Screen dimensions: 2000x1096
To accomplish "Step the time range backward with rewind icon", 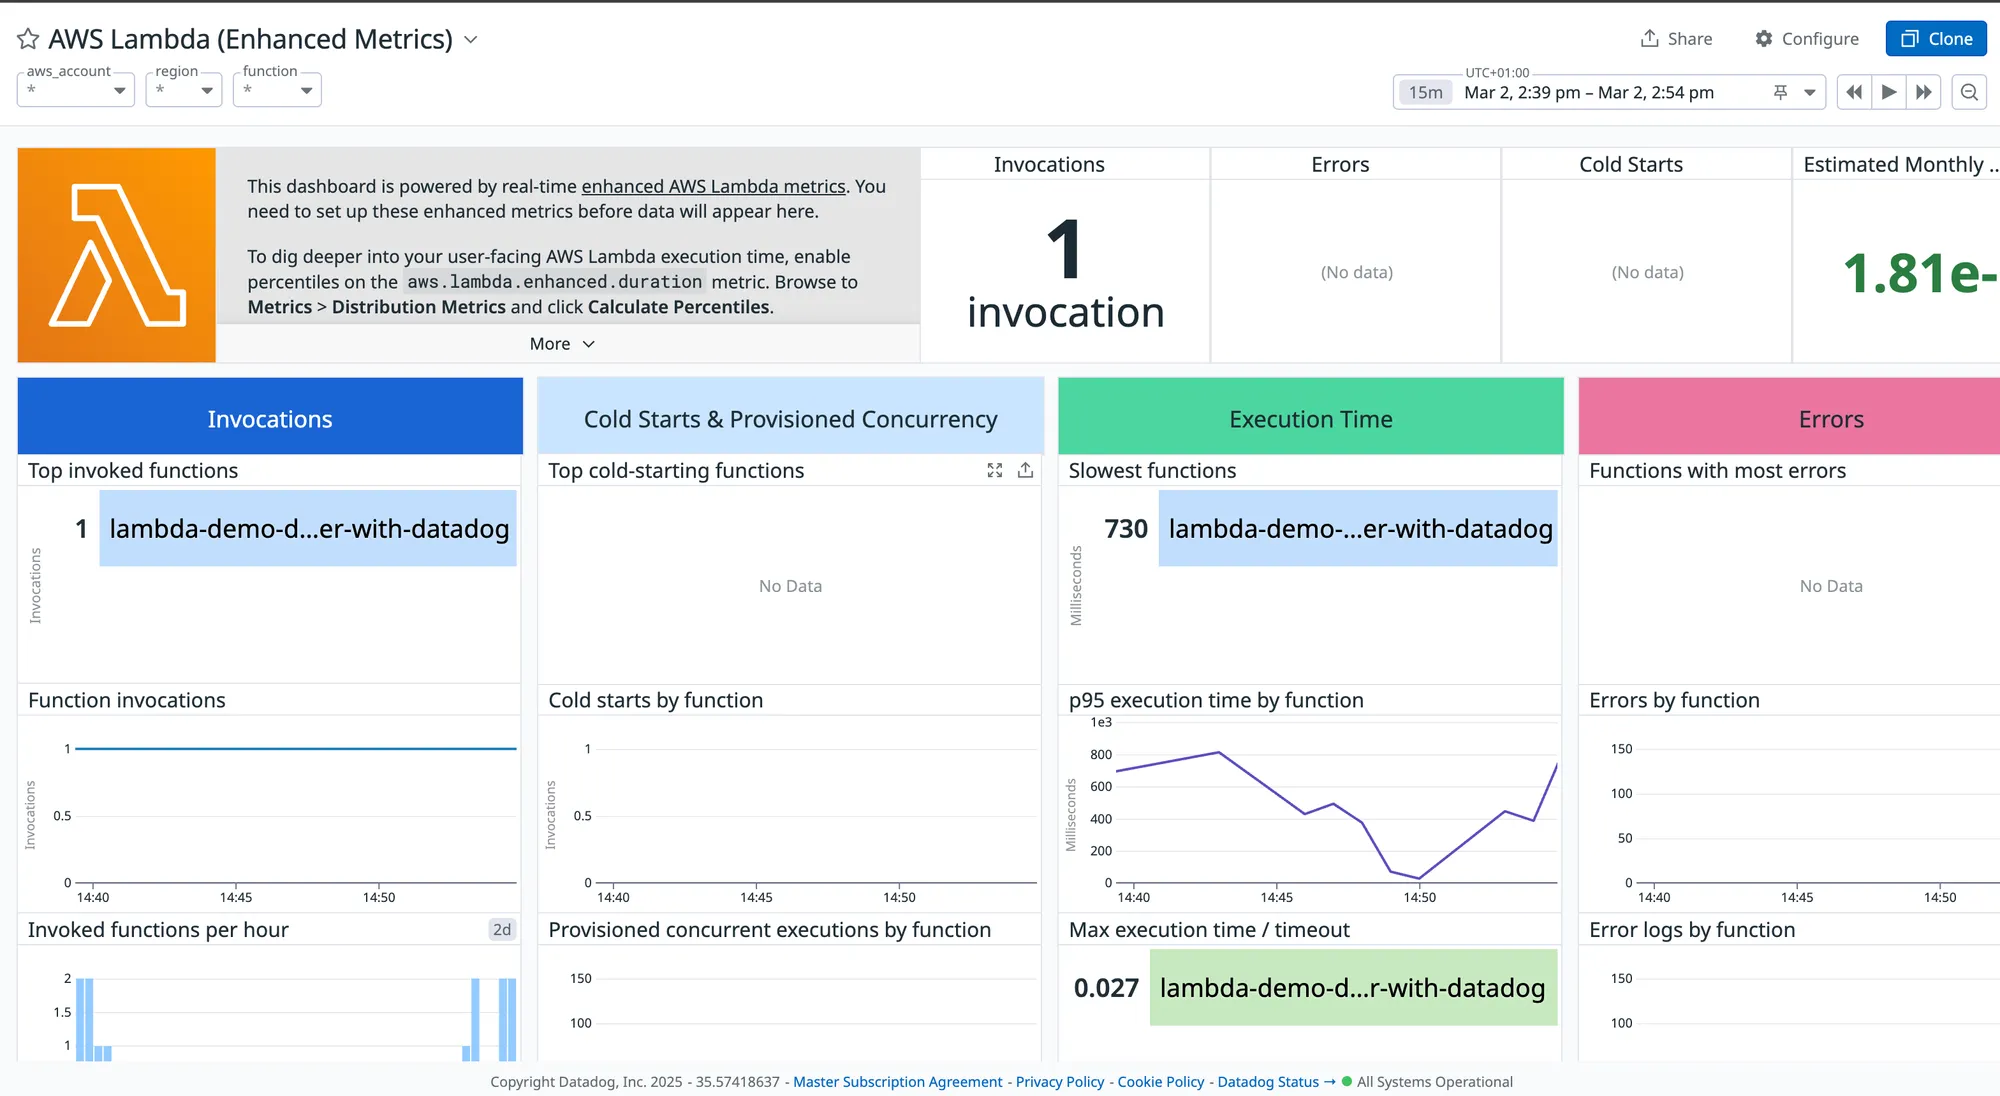I will 1853,92.
